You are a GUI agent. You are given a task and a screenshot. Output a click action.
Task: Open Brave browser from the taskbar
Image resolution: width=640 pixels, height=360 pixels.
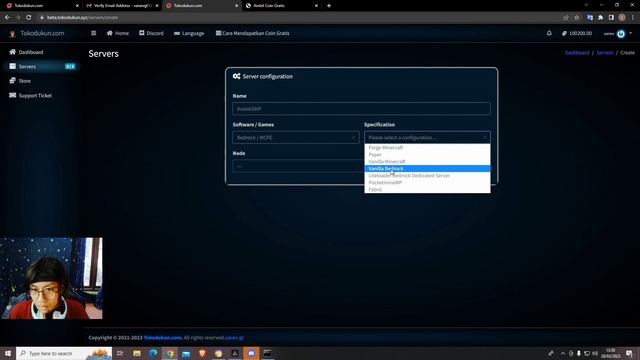[x=202, y=353]
